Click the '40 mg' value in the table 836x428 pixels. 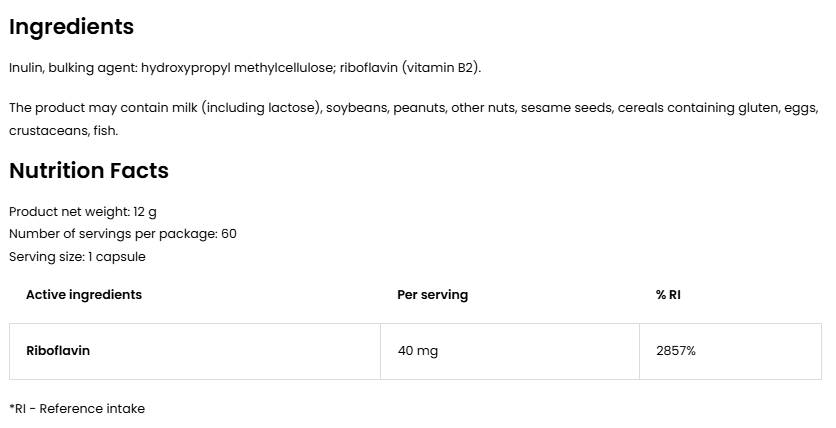(x=417, y=351)
